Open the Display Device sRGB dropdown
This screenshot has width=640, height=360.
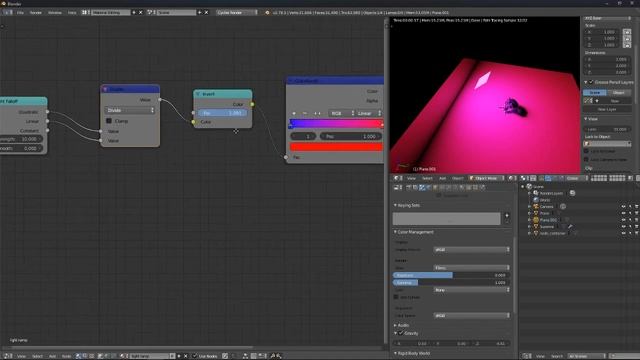coord(471,249)
